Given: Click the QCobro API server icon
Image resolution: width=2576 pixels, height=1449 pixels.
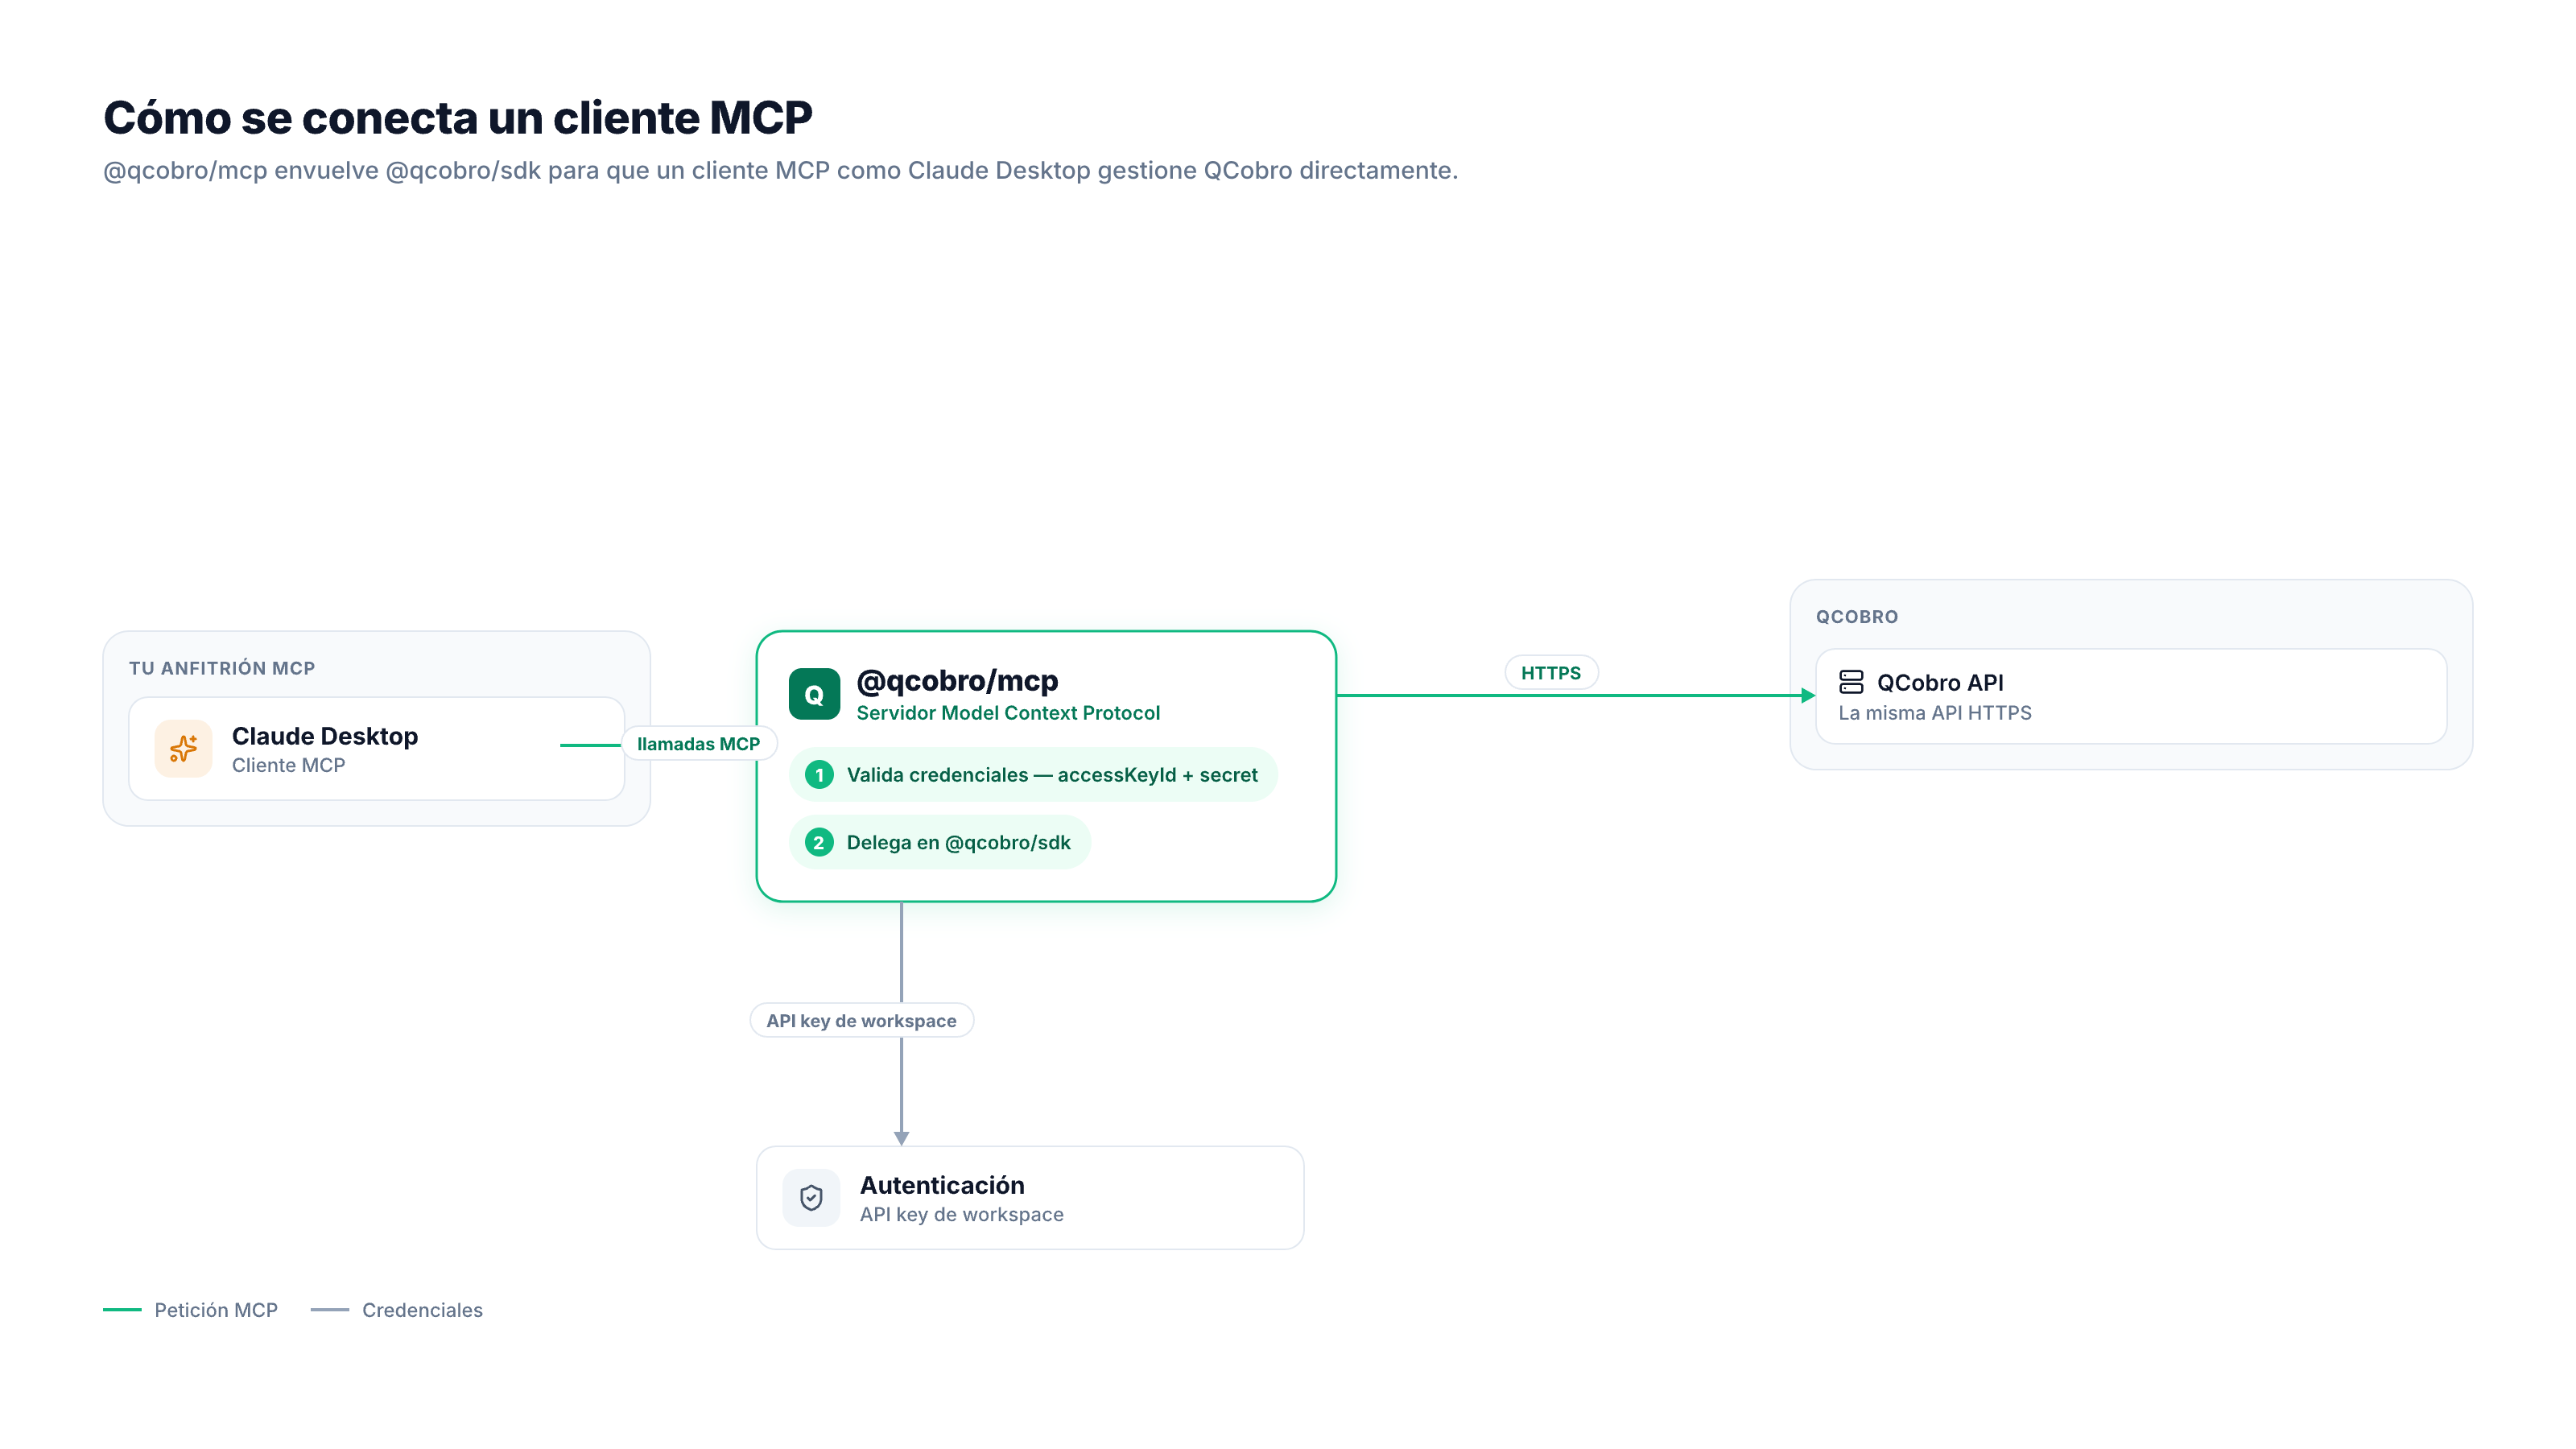Looking at the screenshot, I should coord(1851,682).
